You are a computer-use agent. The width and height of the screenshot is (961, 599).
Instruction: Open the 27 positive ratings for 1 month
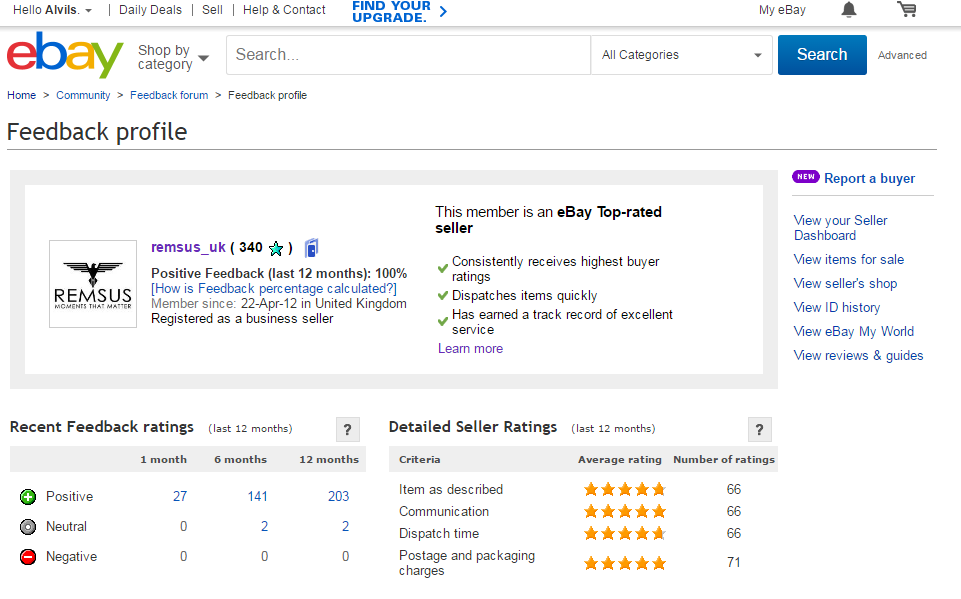pyautogui.click(x=180, y=496)
